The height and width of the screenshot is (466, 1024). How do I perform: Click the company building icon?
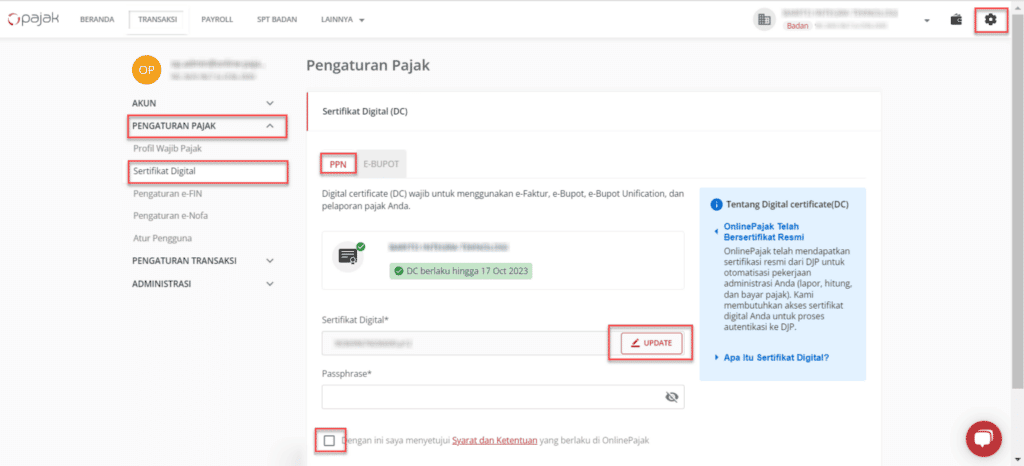tap(763, 20)
